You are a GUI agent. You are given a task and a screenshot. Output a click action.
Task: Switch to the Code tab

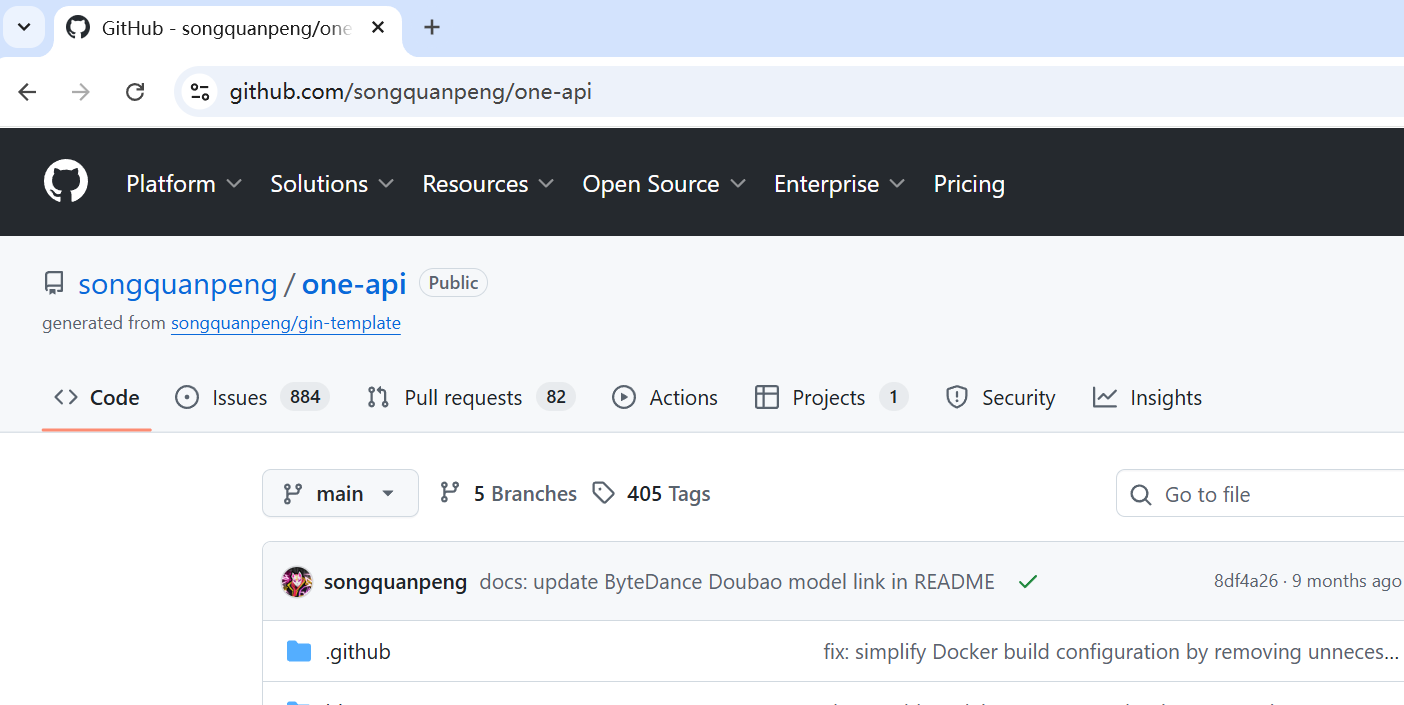tap(96, 397)
